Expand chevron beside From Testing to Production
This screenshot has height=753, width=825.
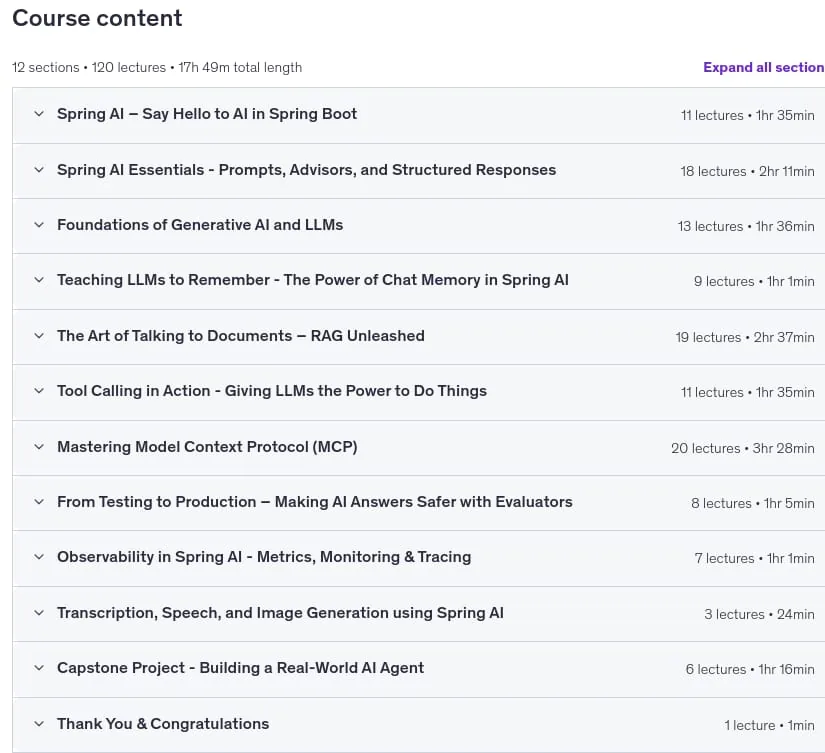pos(39,502)
